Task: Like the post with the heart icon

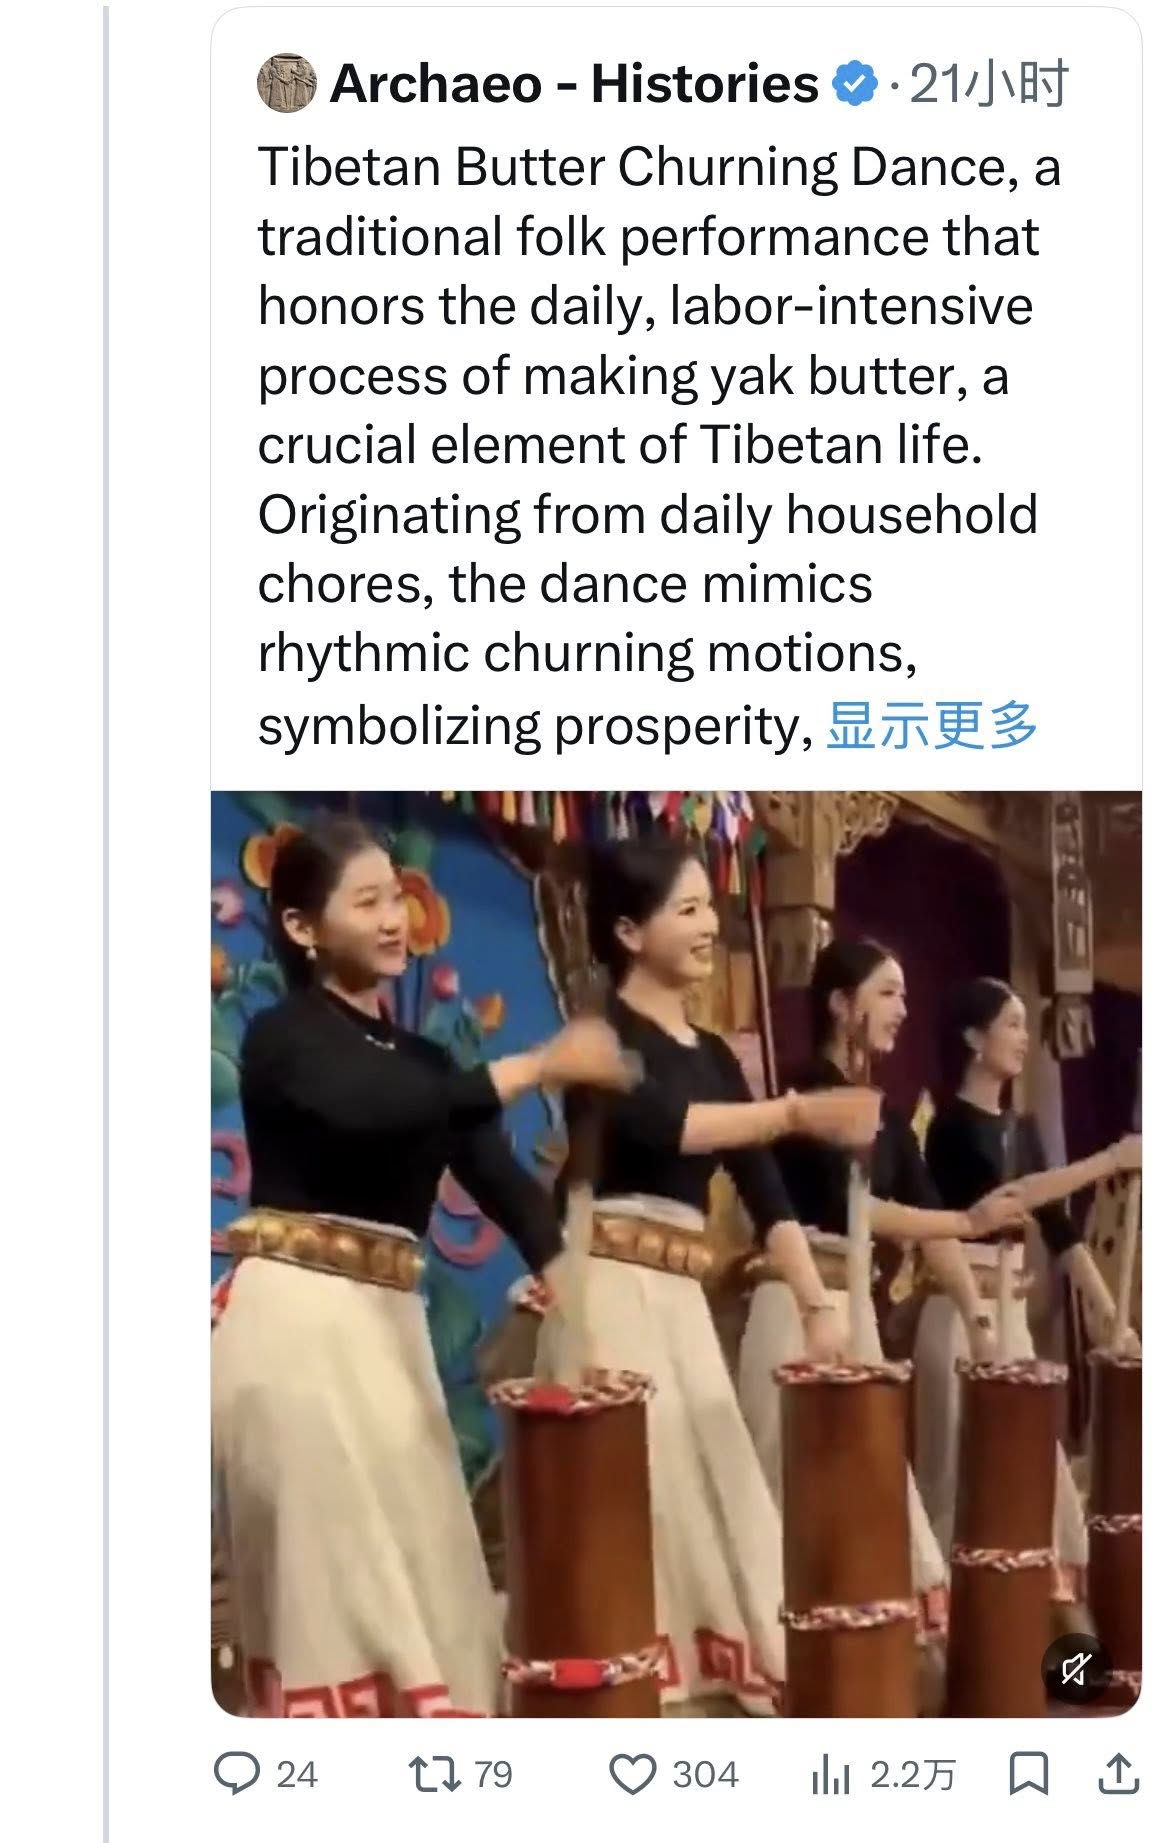Action: 632,1775
